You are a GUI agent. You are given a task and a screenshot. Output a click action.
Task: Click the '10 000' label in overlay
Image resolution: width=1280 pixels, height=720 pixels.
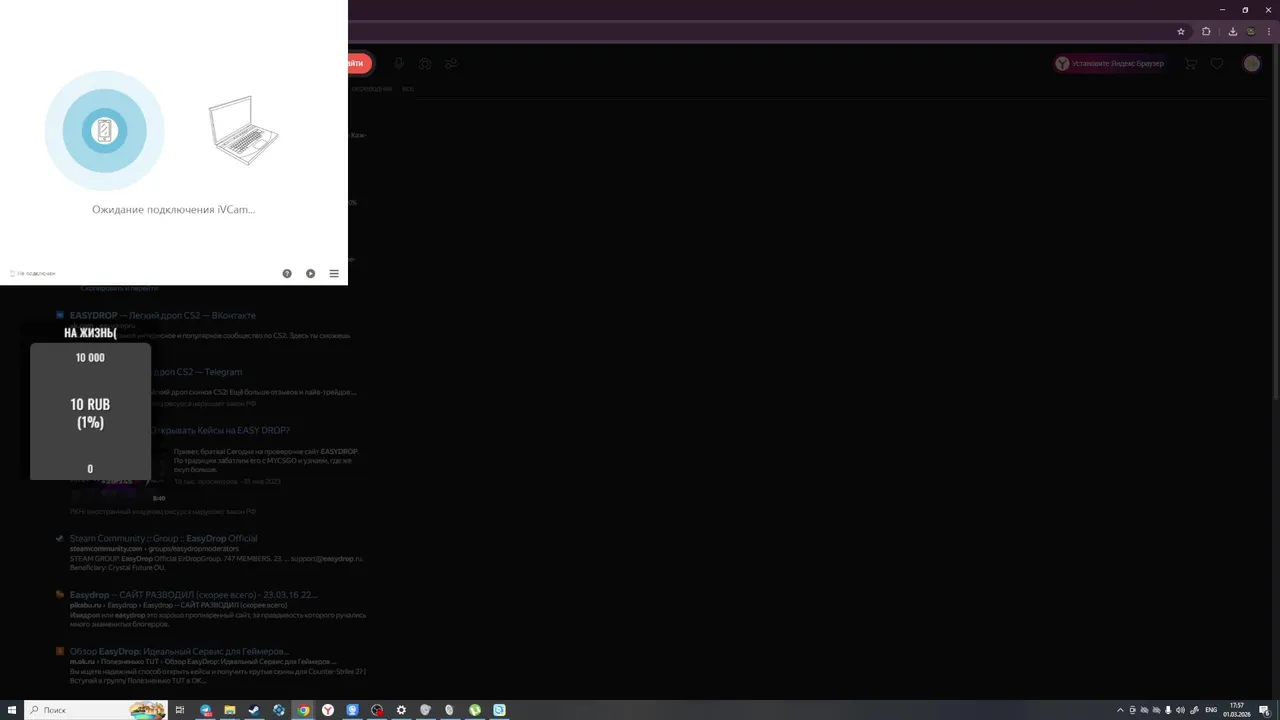point(90,357)
